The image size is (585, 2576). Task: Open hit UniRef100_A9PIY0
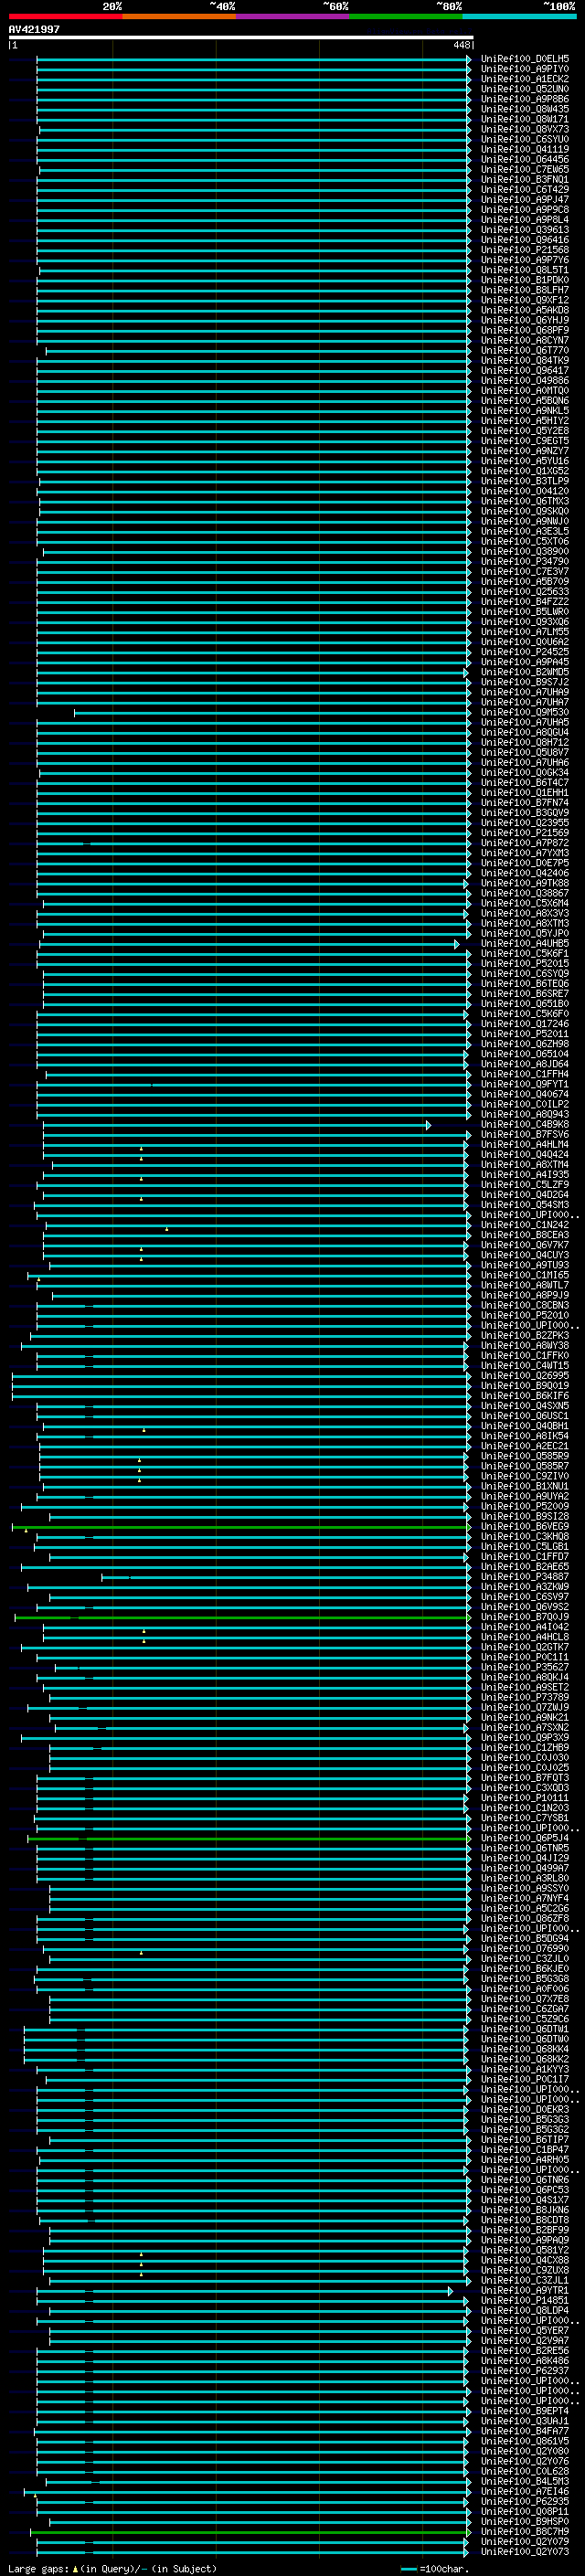tap(525, 69)
